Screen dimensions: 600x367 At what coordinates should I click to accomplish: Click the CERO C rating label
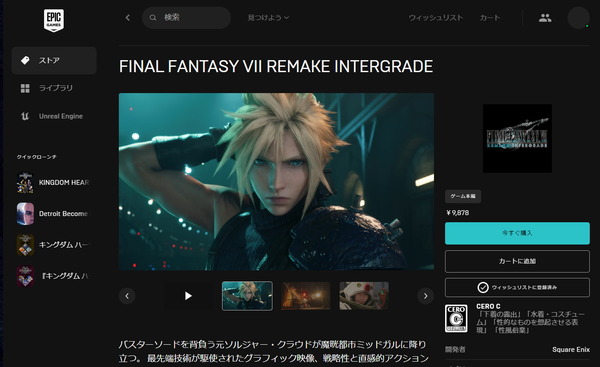click(488, 307)
